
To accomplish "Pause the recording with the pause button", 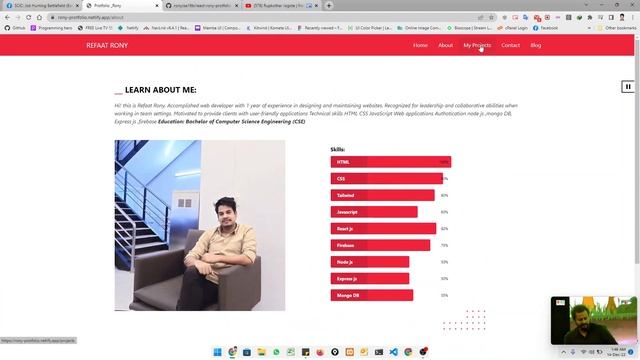I will (x=628, y=87).
